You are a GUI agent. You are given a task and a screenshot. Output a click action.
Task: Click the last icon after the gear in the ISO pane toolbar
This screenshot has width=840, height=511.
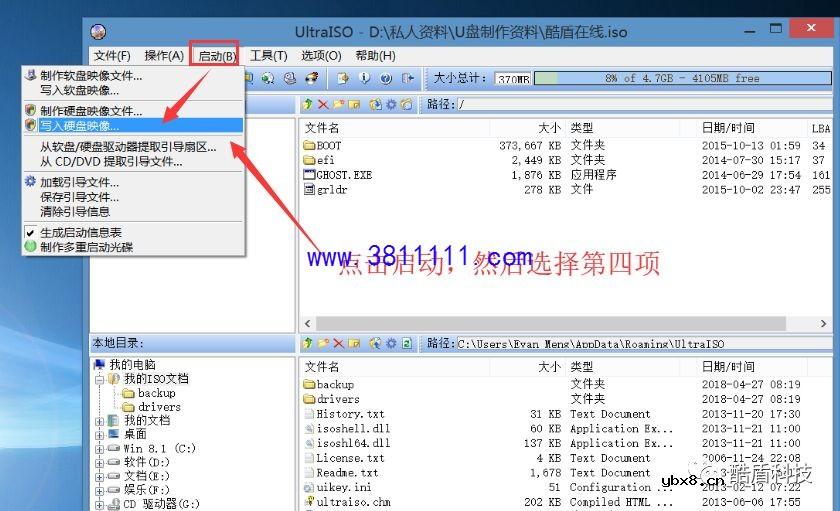pos(407,104)
